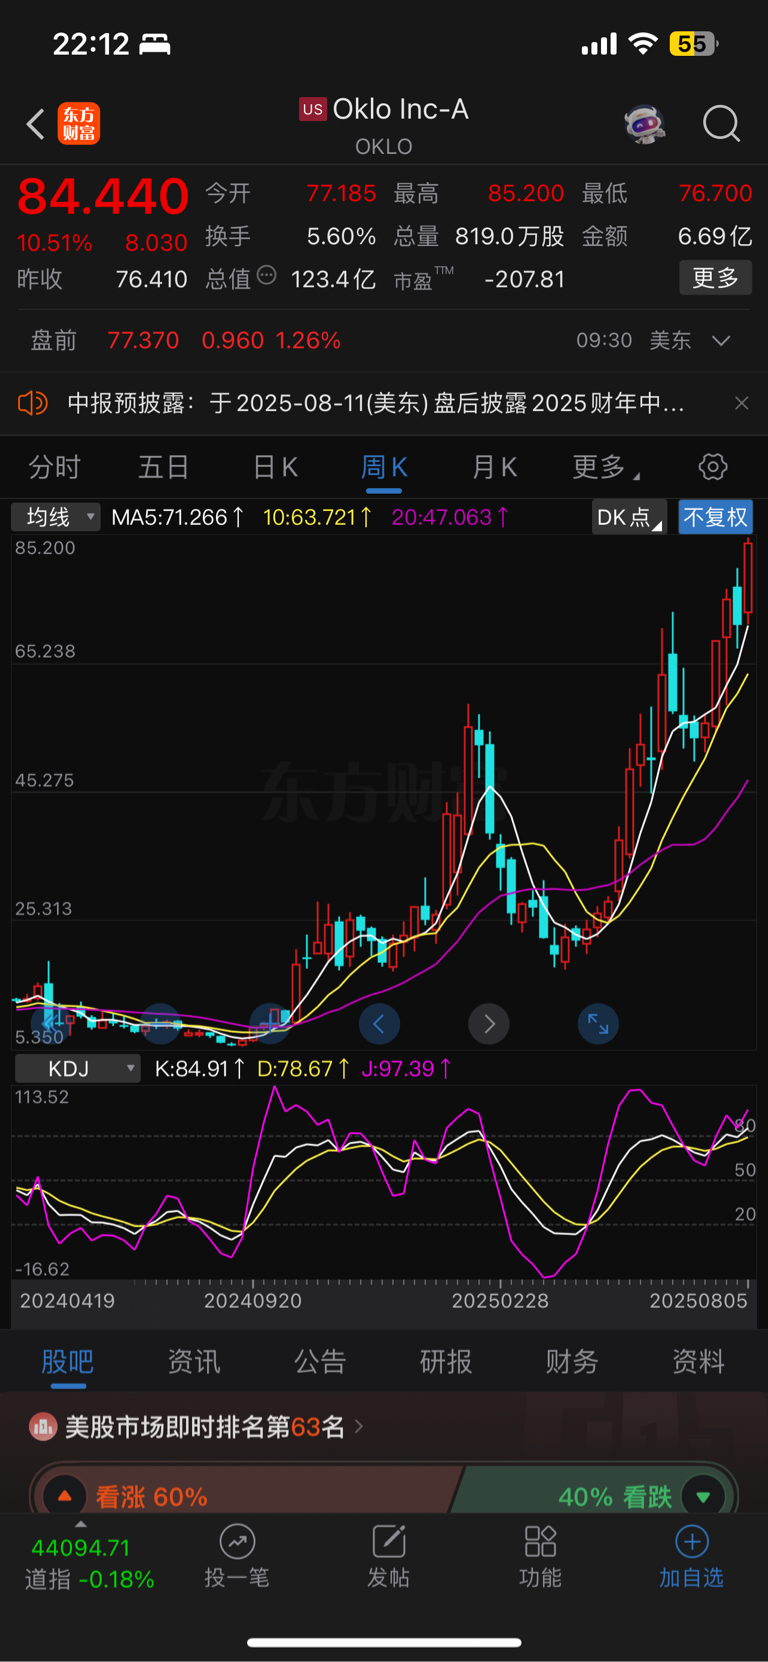This screenshot has height=1662, width=768.
Task: Tap the D:78.67 indicator value
Action: (304, 1069)
